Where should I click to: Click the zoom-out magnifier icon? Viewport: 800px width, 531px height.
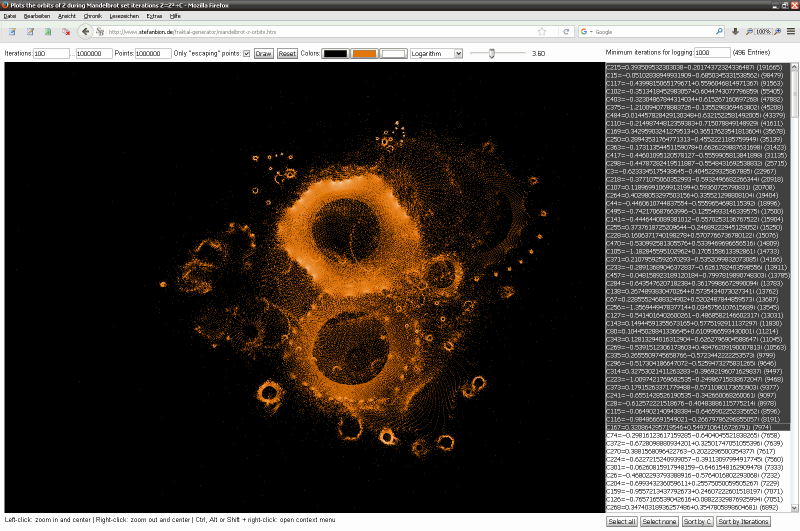point(749,32)
